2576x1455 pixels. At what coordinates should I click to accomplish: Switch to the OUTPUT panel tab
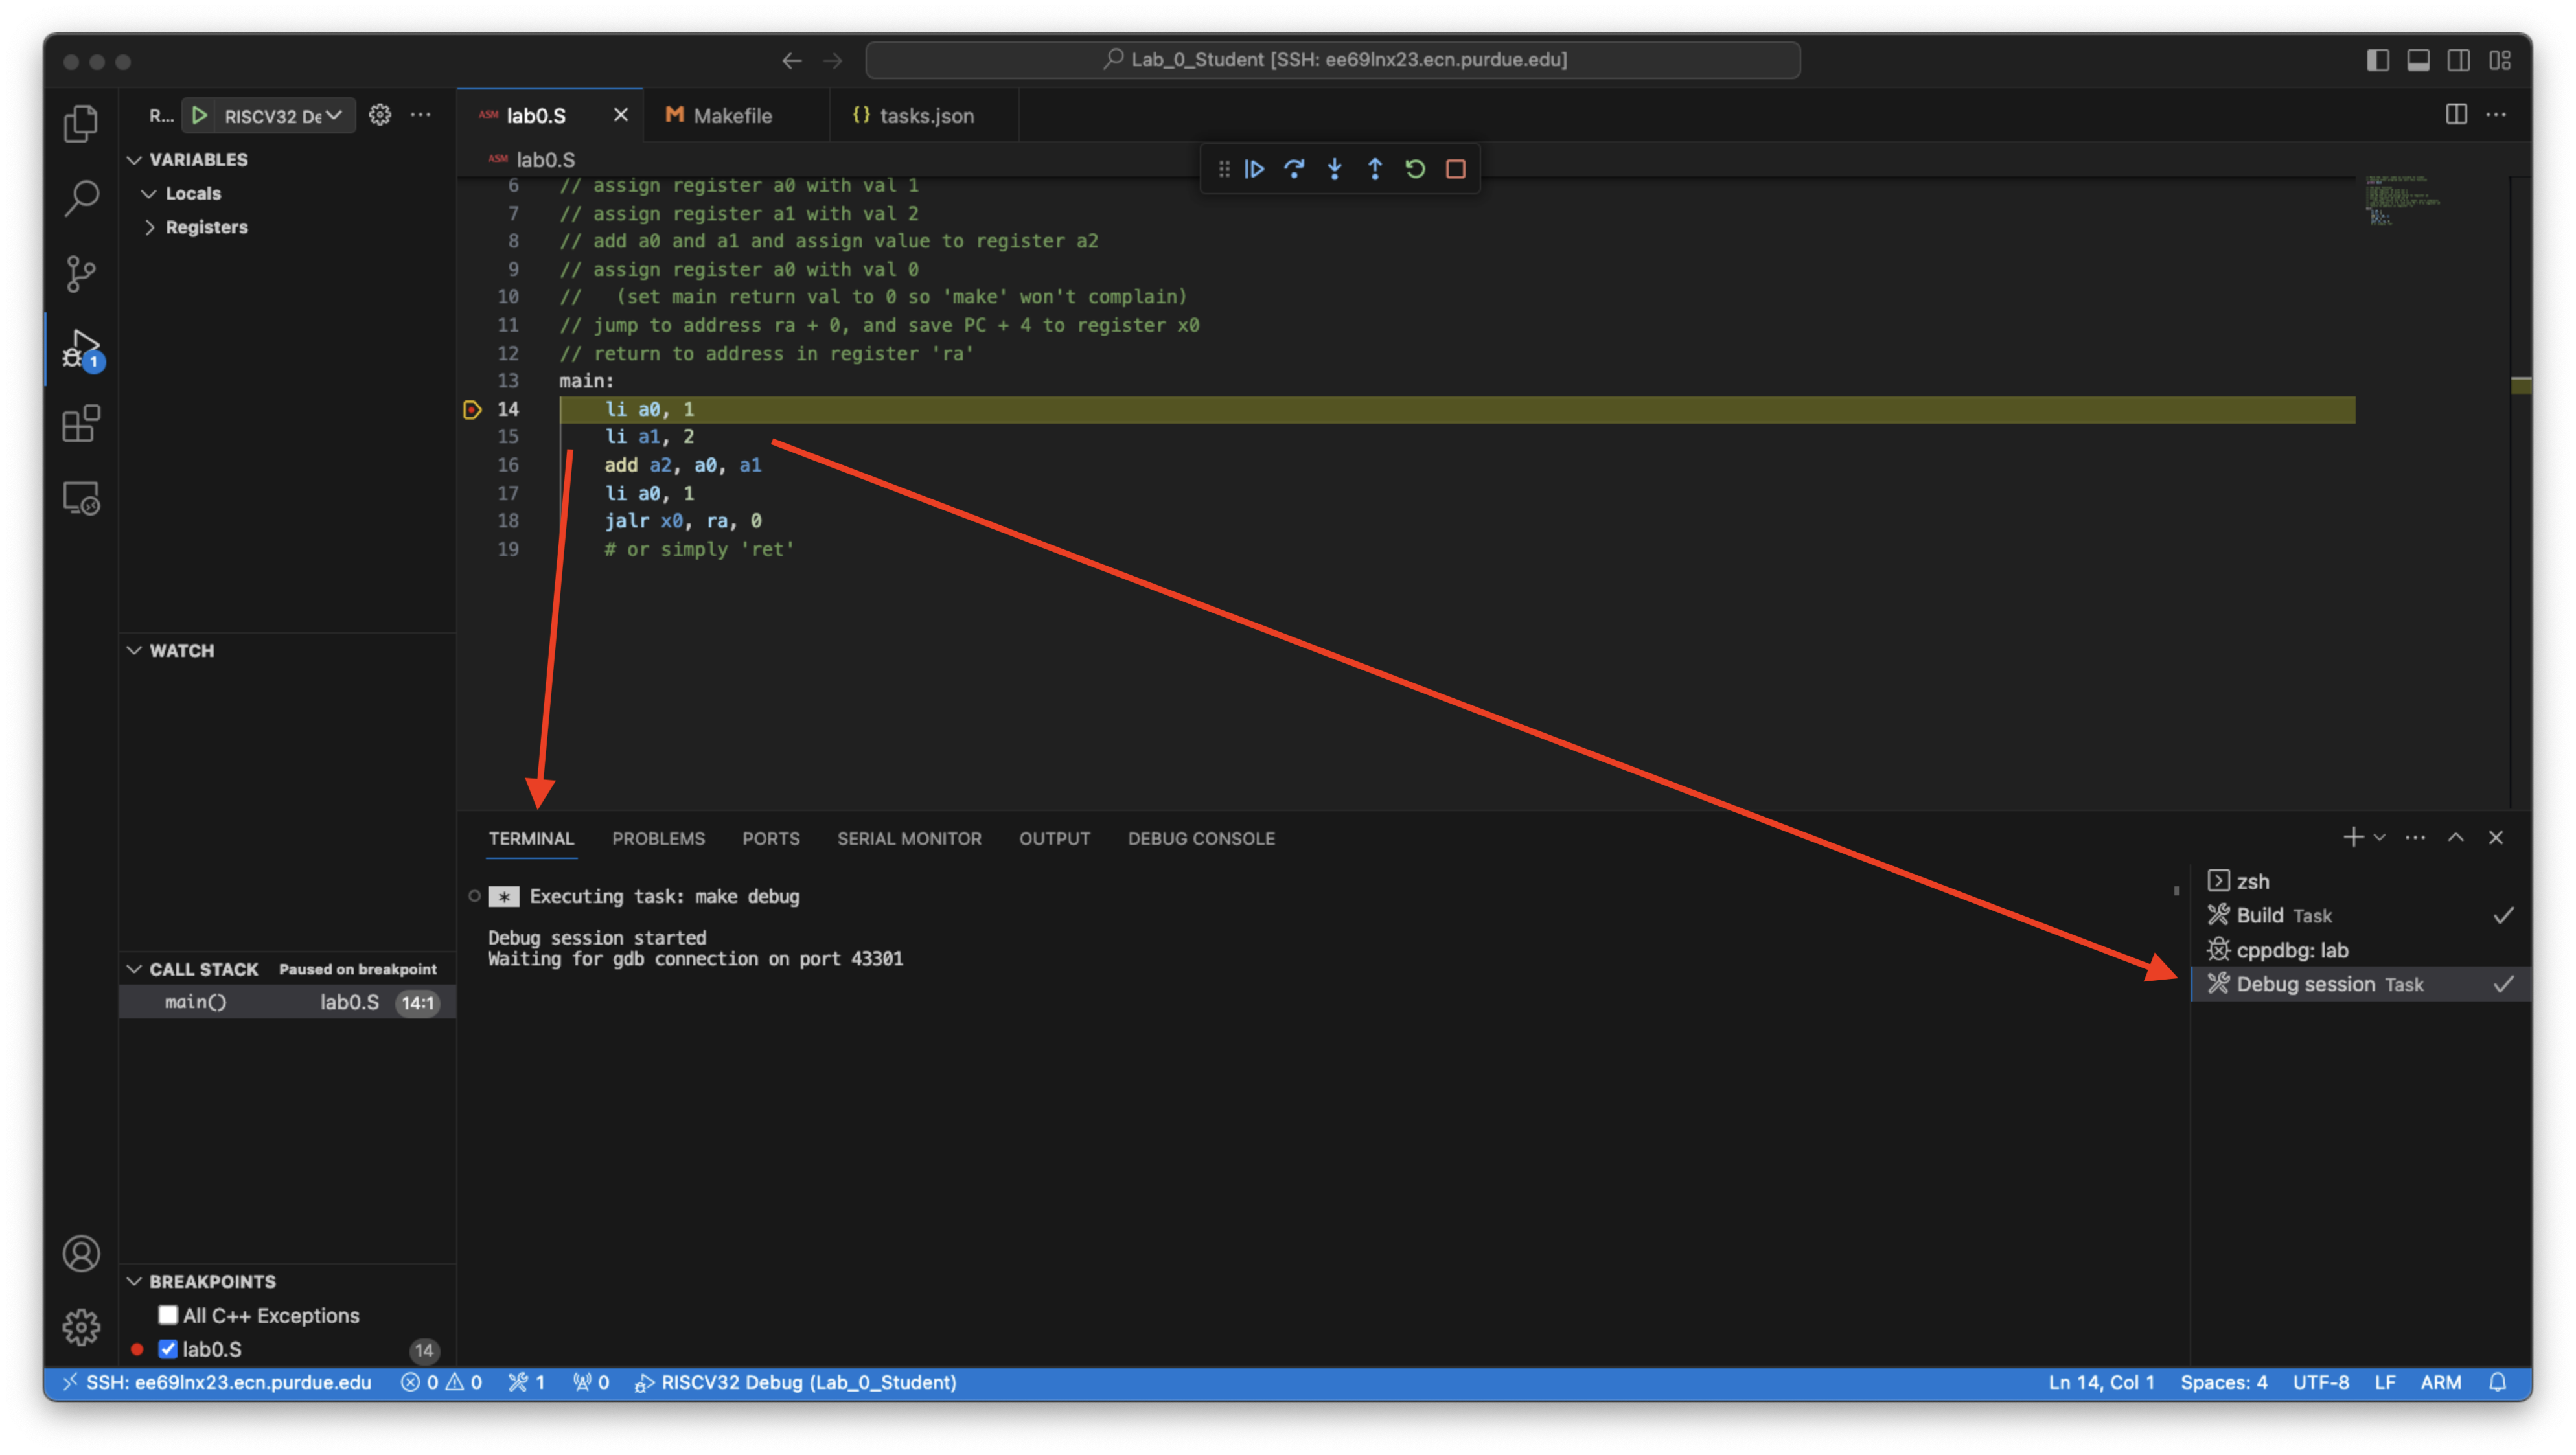click(x=1054, y=838)
